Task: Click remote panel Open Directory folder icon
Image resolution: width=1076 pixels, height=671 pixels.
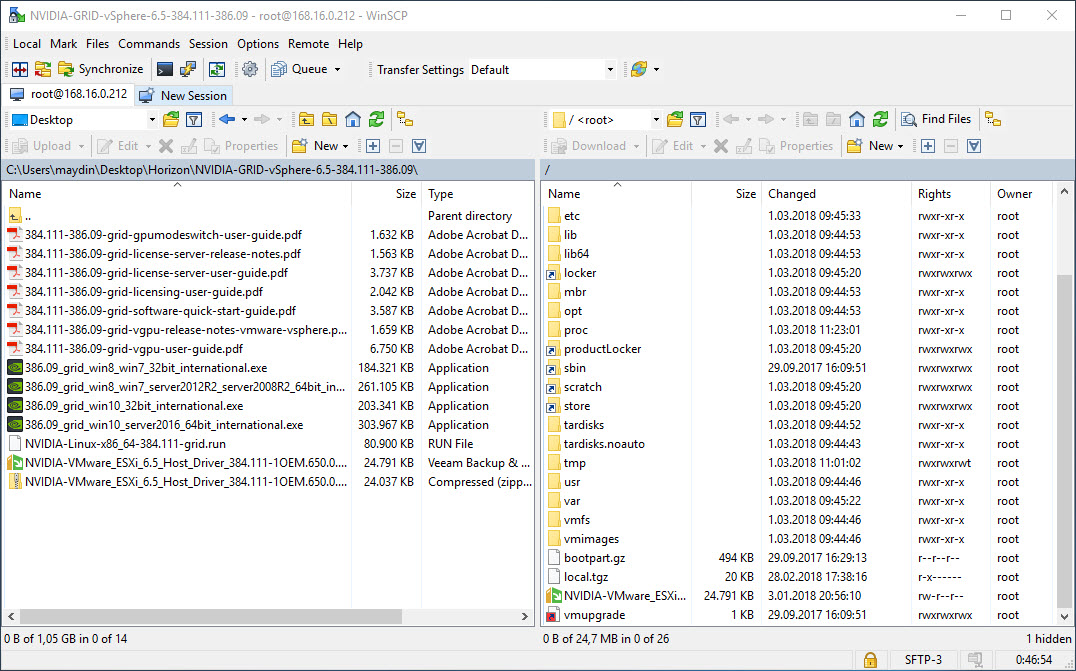Action: tap(675, 120)
